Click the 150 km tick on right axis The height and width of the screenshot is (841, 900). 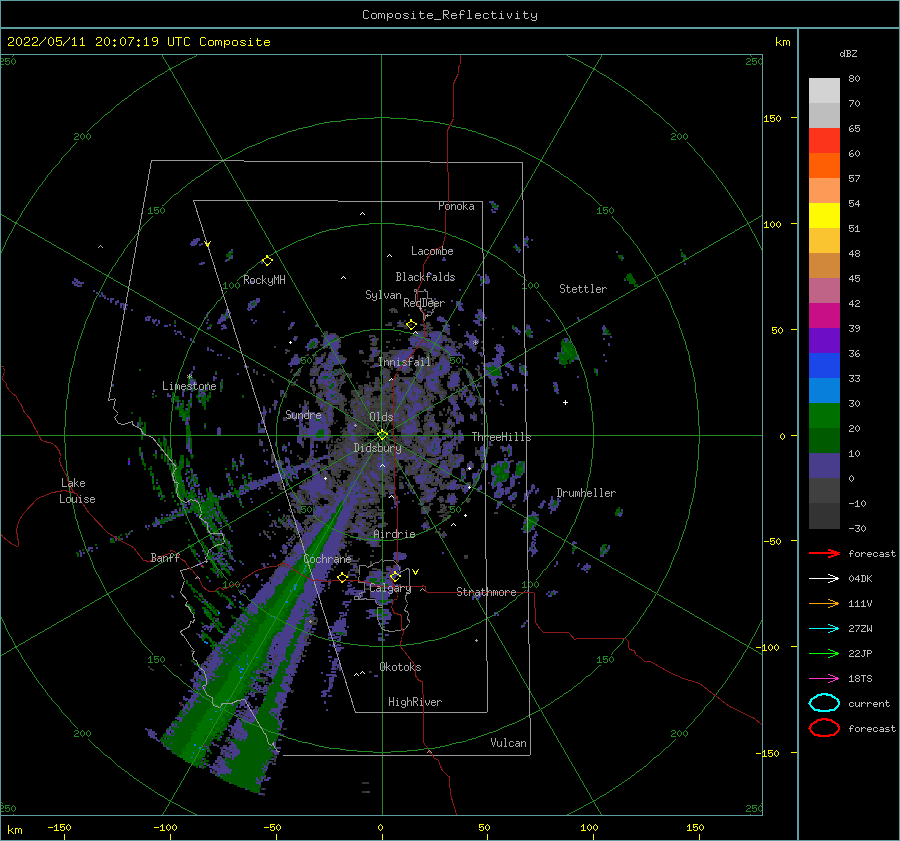tap(772, 118)
